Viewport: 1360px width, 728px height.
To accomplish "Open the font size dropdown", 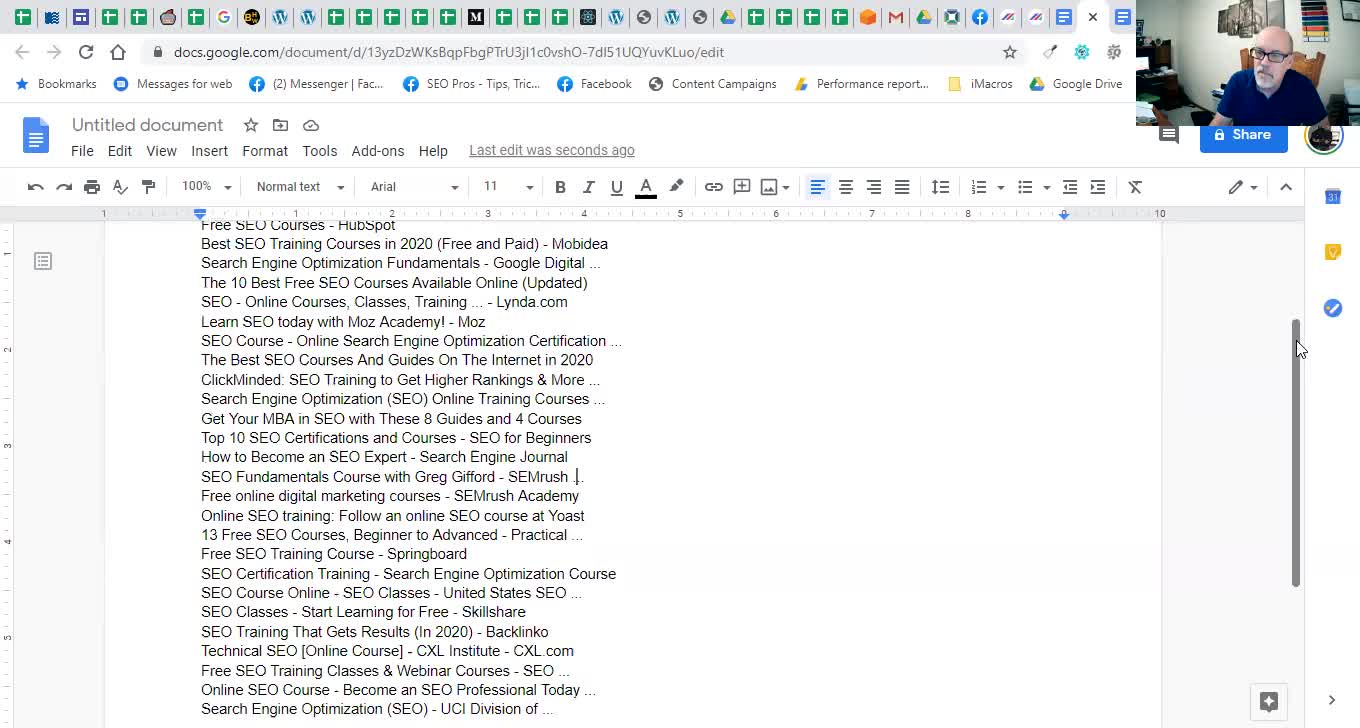I will pos(508,187).
